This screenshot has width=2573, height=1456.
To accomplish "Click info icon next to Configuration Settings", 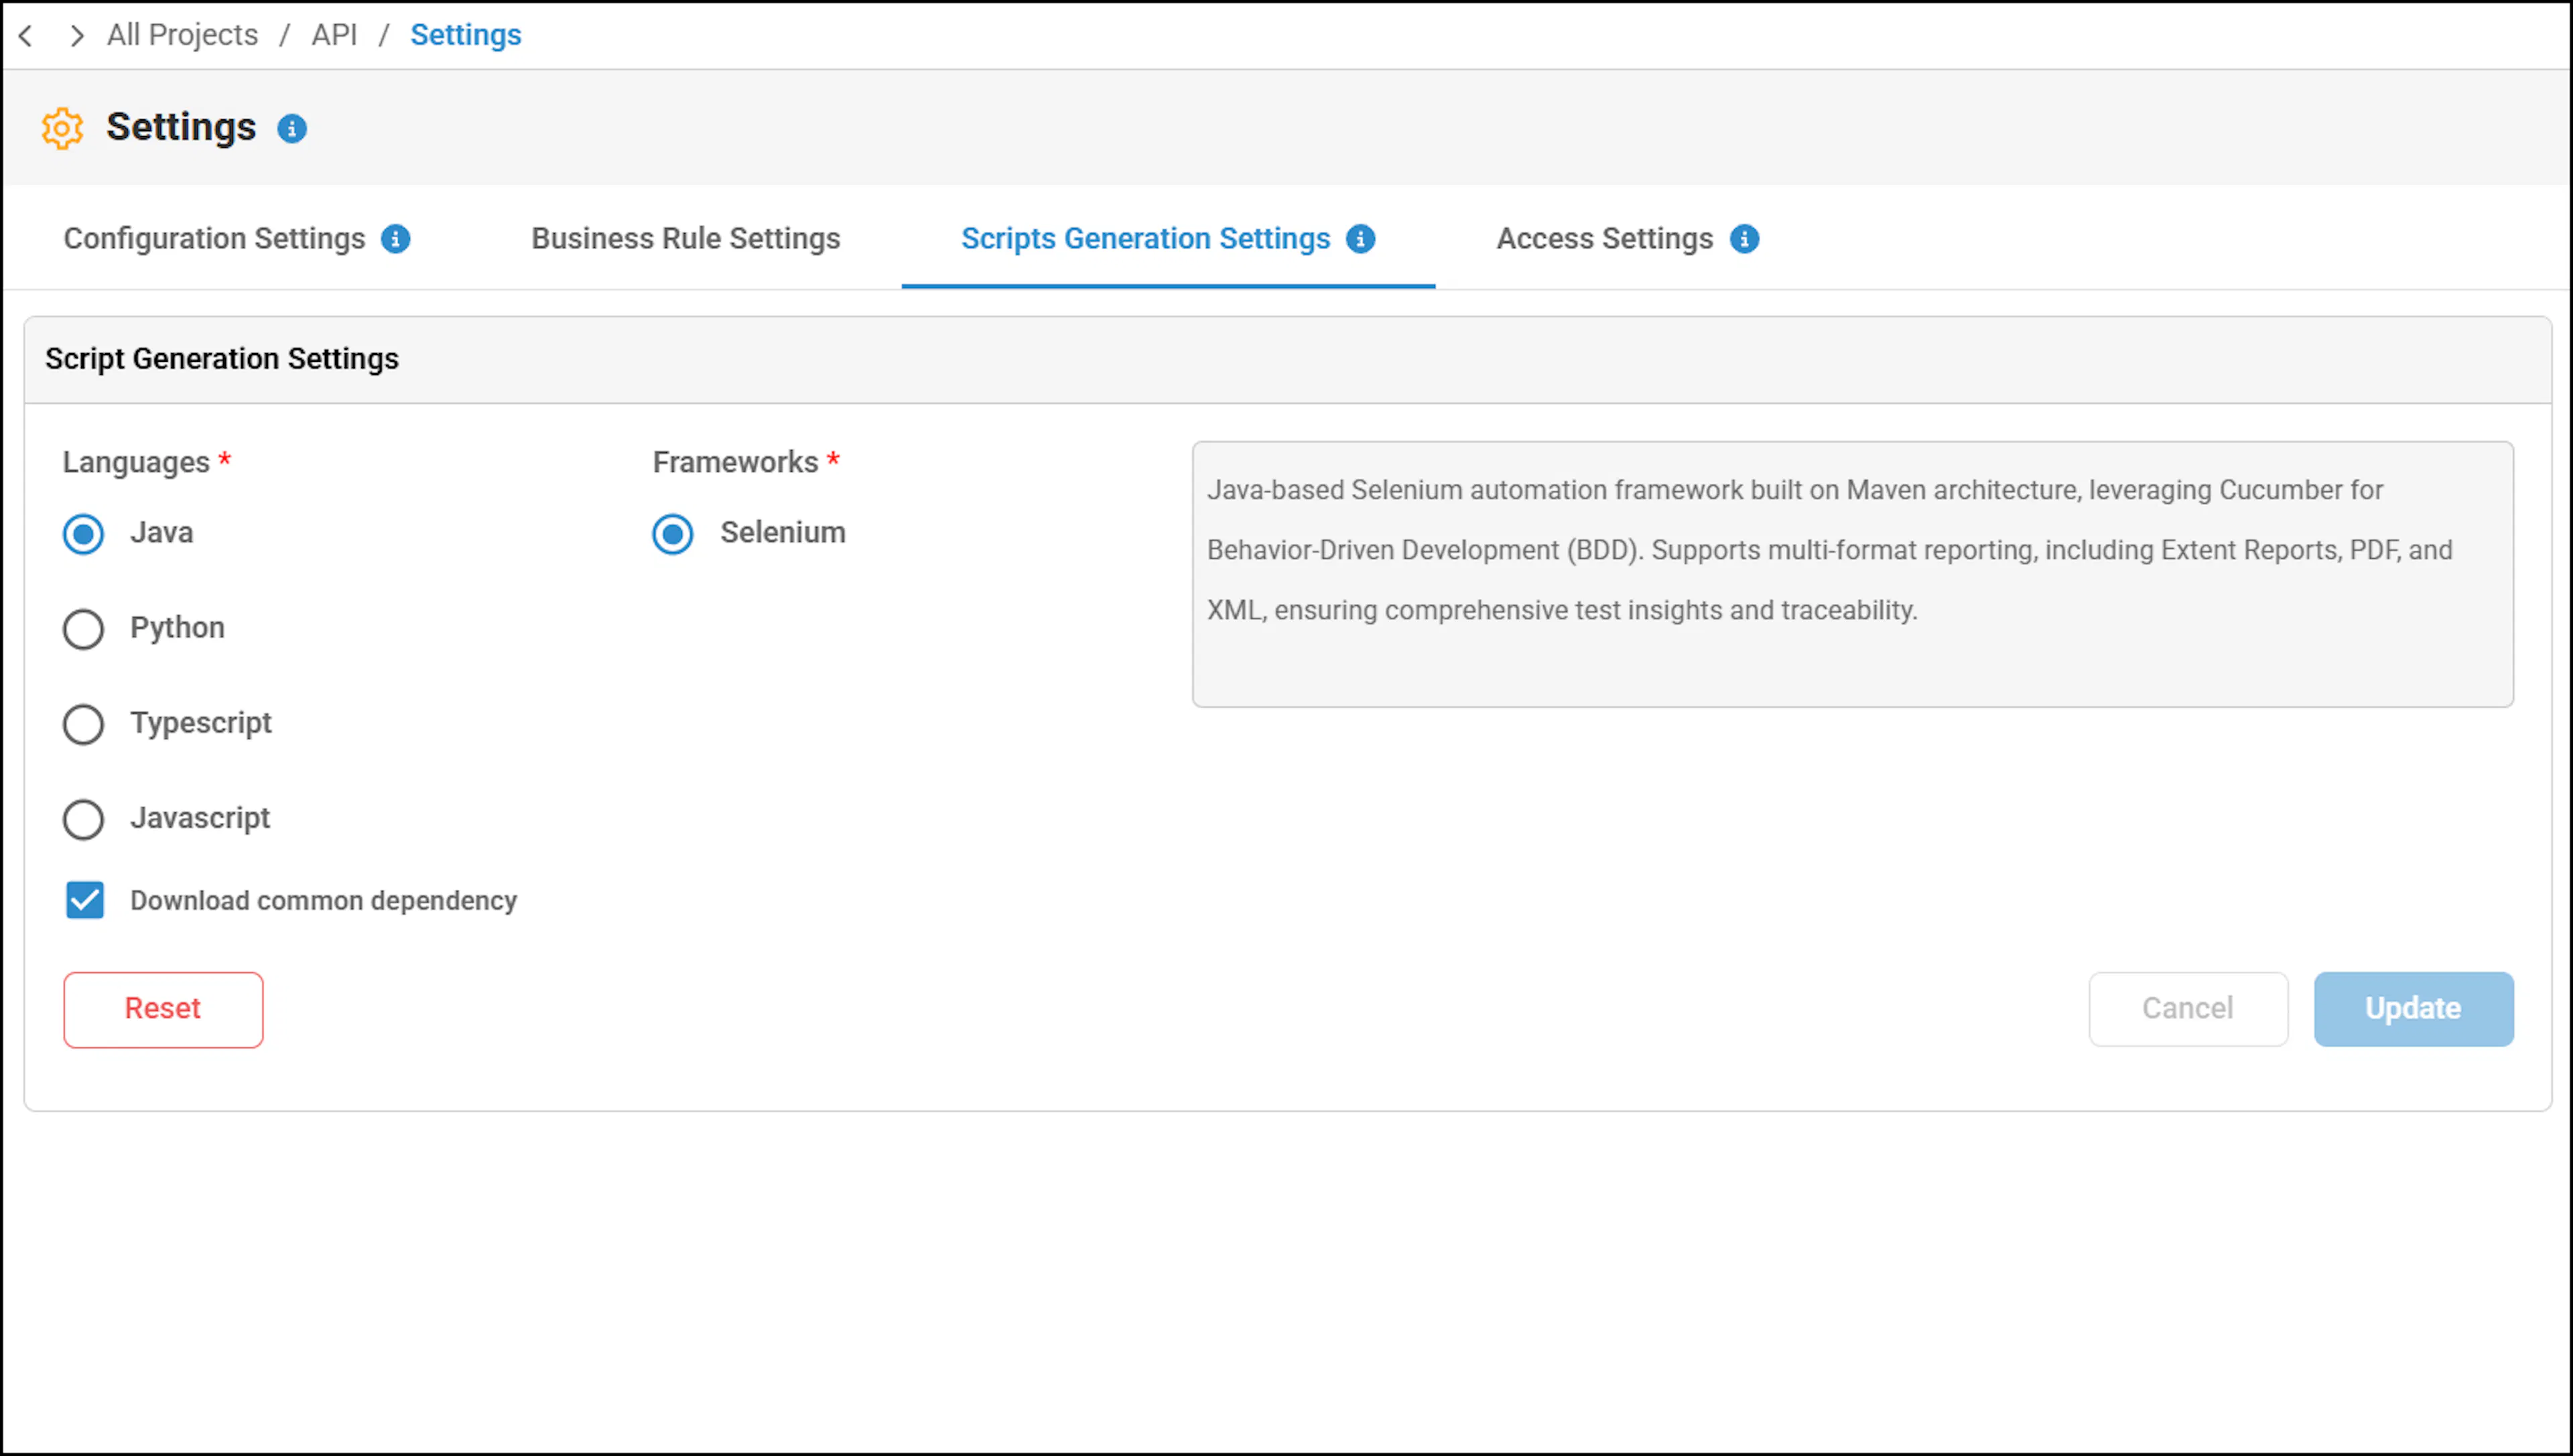I will click(x=396, y=239).
